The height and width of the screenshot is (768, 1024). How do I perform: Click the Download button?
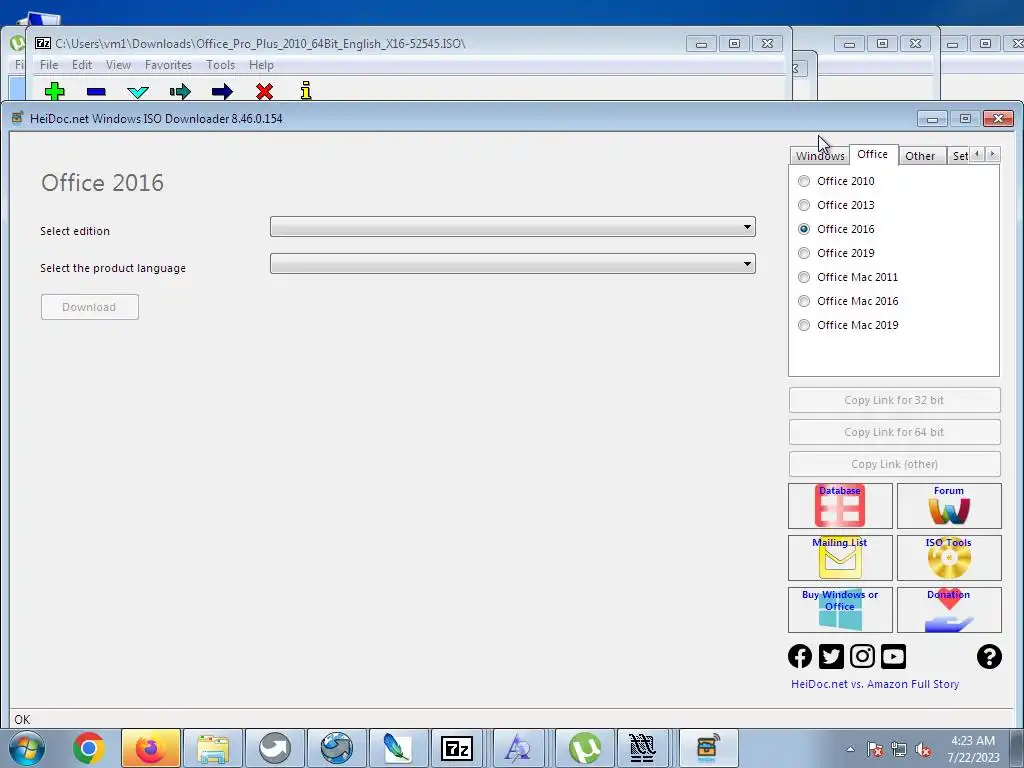click(x=89, y=307)
